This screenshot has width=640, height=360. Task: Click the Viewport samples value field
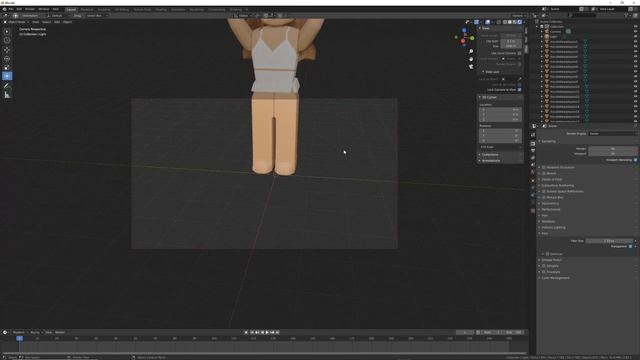pyautogui.click(x=613, y=154)
